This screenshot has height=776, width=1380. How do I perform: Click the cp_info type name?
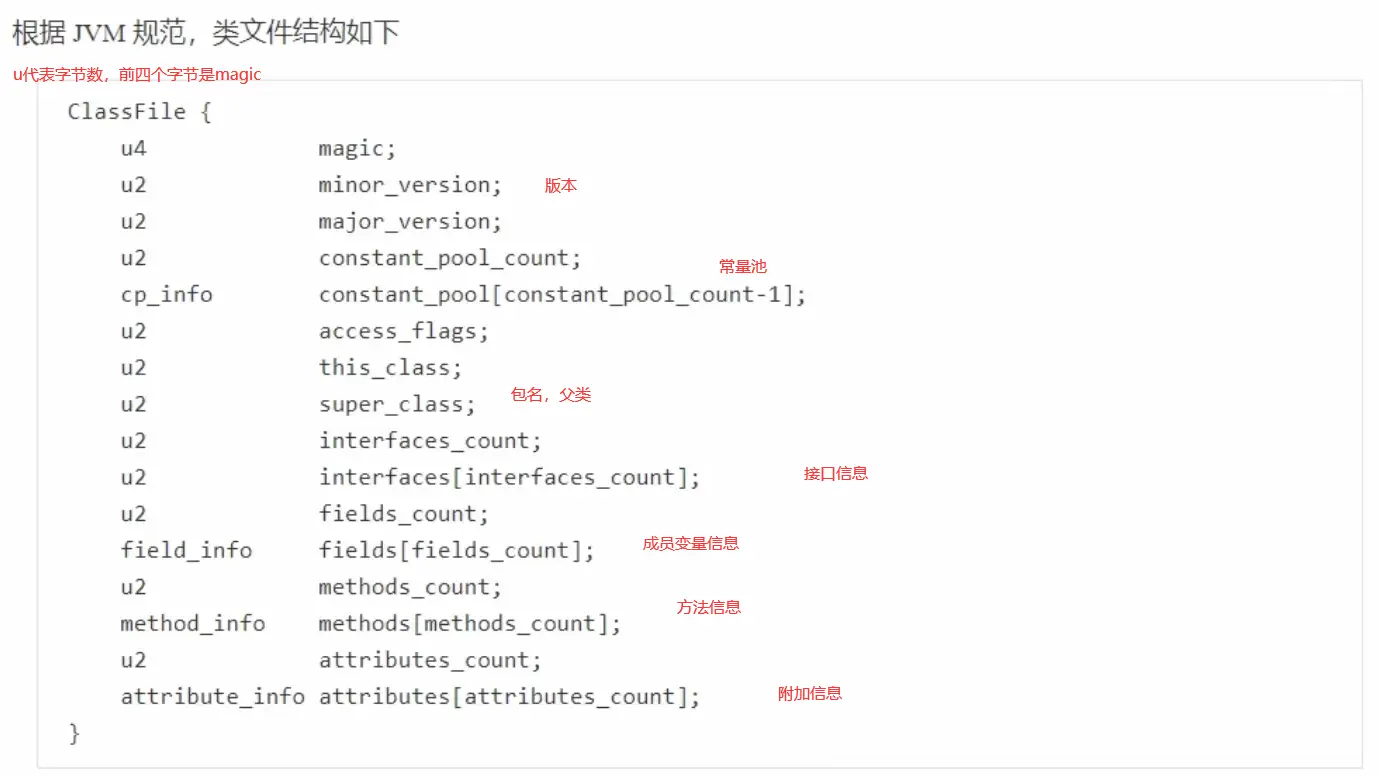tap(167, 295)
